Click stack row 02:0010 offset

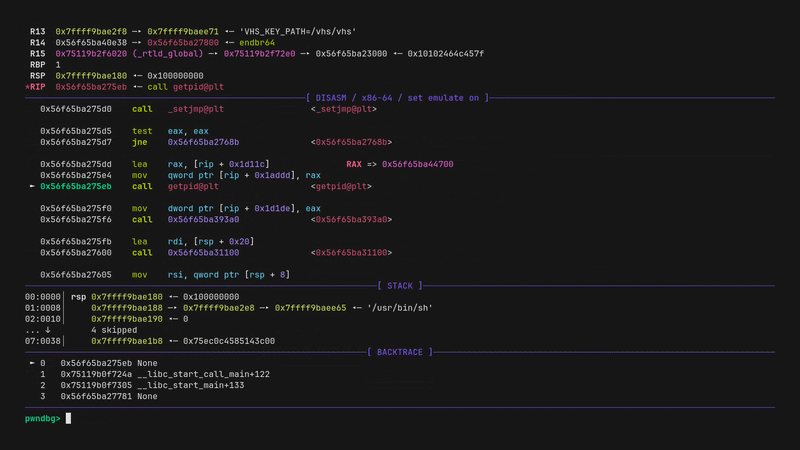tap(43, 319)
